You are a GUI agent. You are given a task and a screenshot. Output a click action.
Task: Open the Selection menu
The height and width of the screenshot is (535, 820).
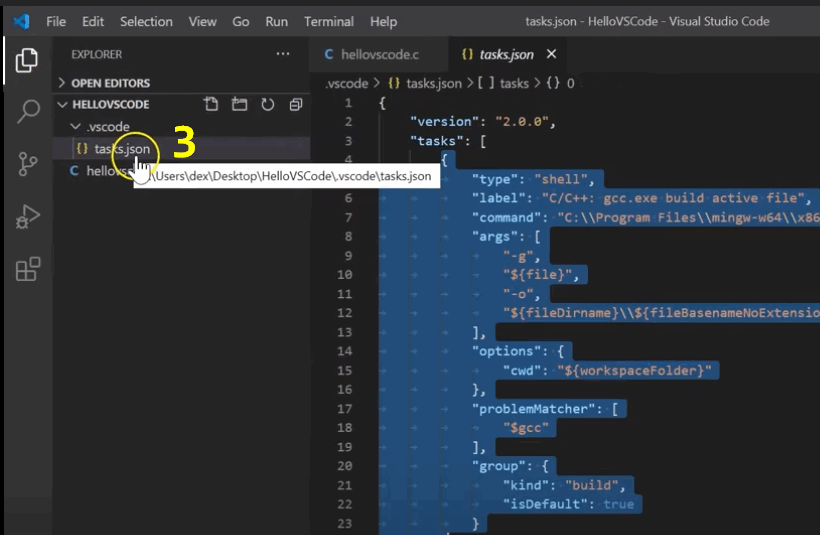tap(146, 21)
